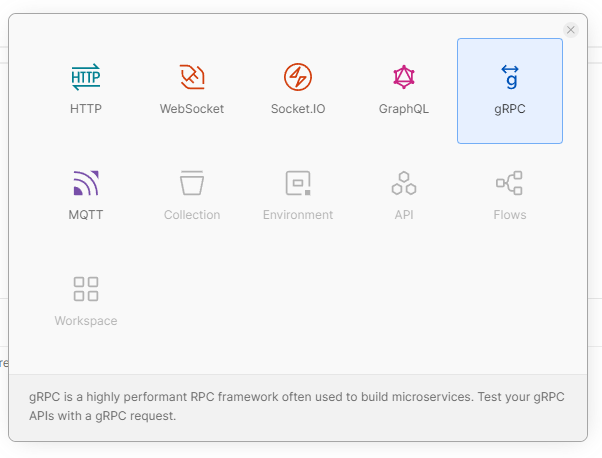Select the Flows node icon
This screenshot has width=602, height=458.
pyautogui.click(x=510, y=183)
